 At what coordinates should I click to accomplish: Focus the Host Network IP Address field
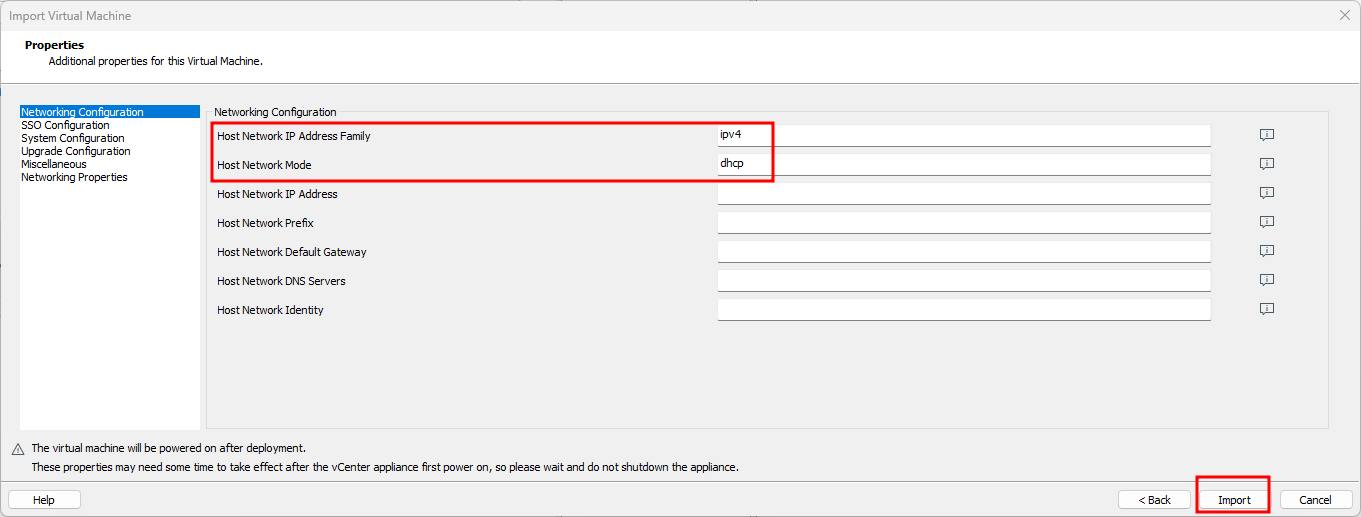coord(964,193)
